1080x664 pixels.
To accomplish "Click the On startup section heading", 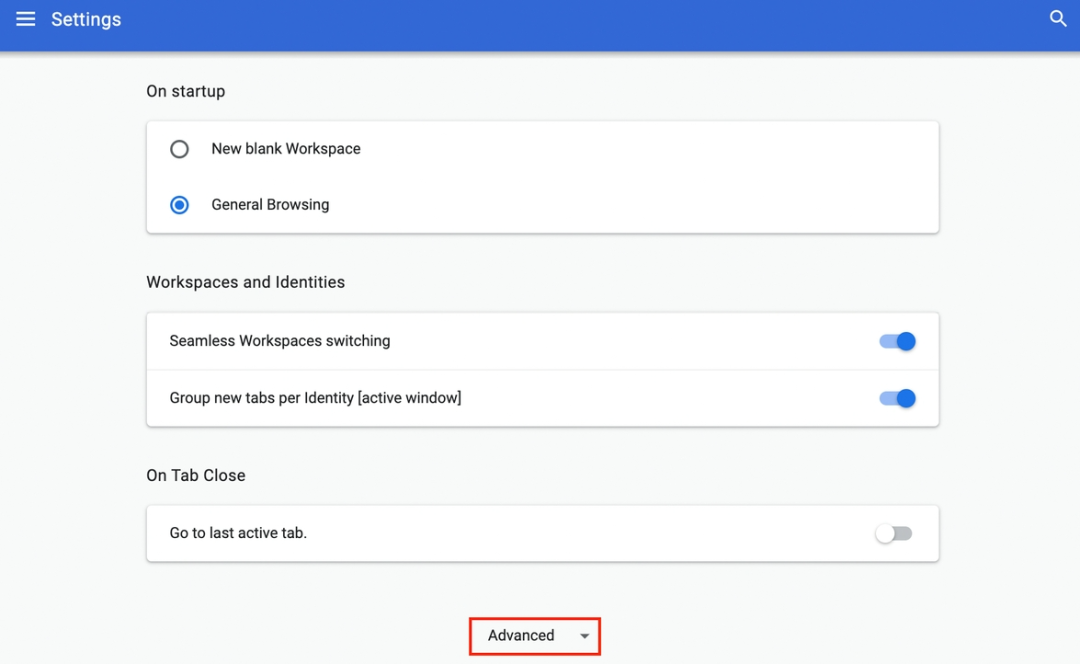I will click(x=185, y=91).
